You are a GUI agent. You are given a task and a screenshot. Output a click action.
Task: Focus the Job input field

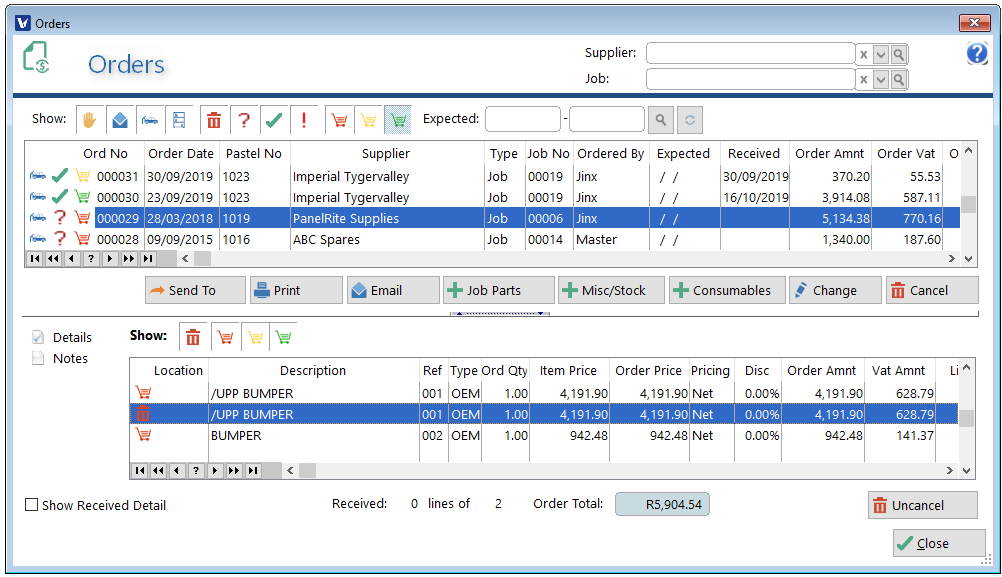750,79
